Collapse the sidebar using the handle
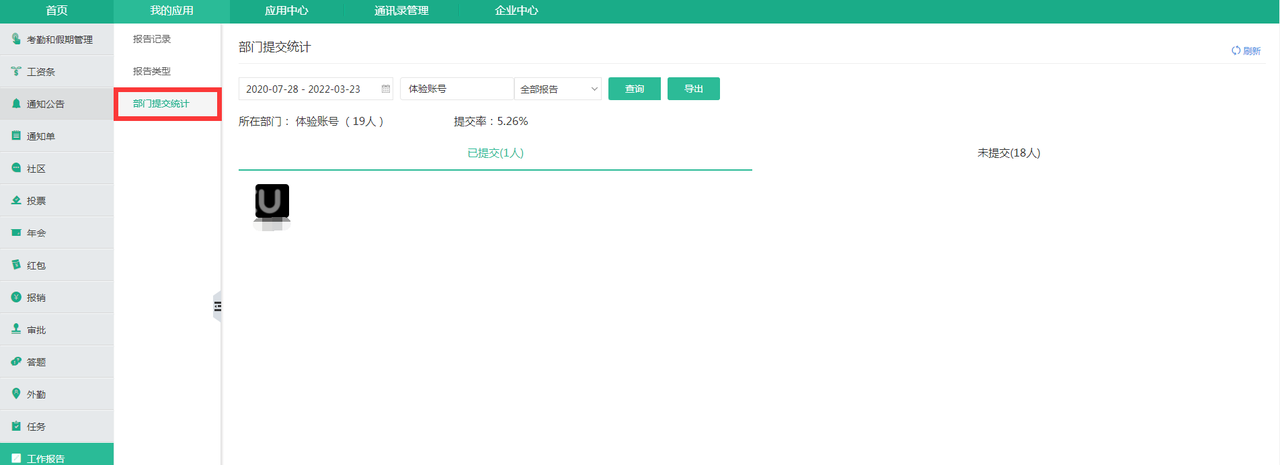The height and width of the screenshot is (465, 1280). coord(217,306)
